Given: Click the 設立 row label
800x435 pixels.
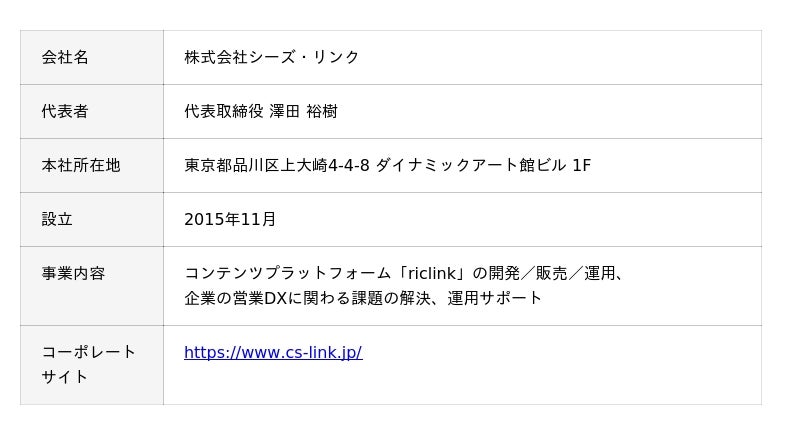Looking at the screenshot, I should click(x=57, y=219).
